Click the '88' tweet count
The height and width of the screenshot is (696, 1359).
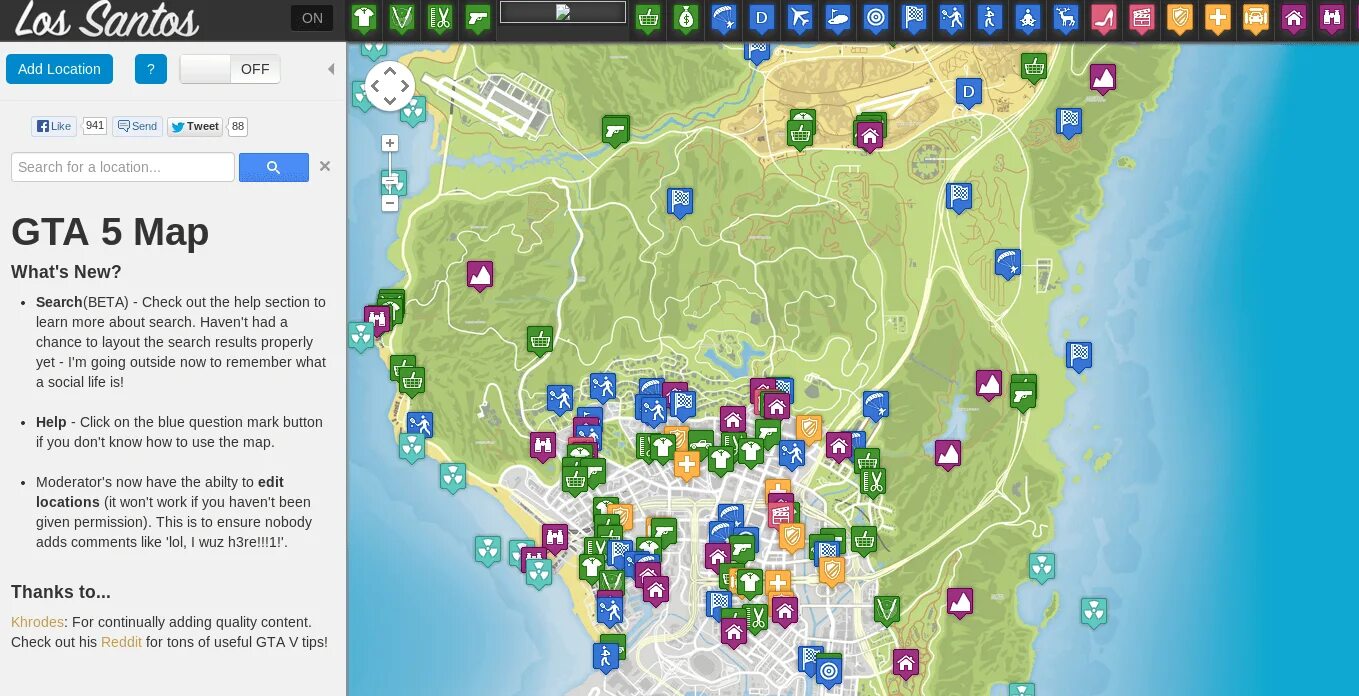237,126
